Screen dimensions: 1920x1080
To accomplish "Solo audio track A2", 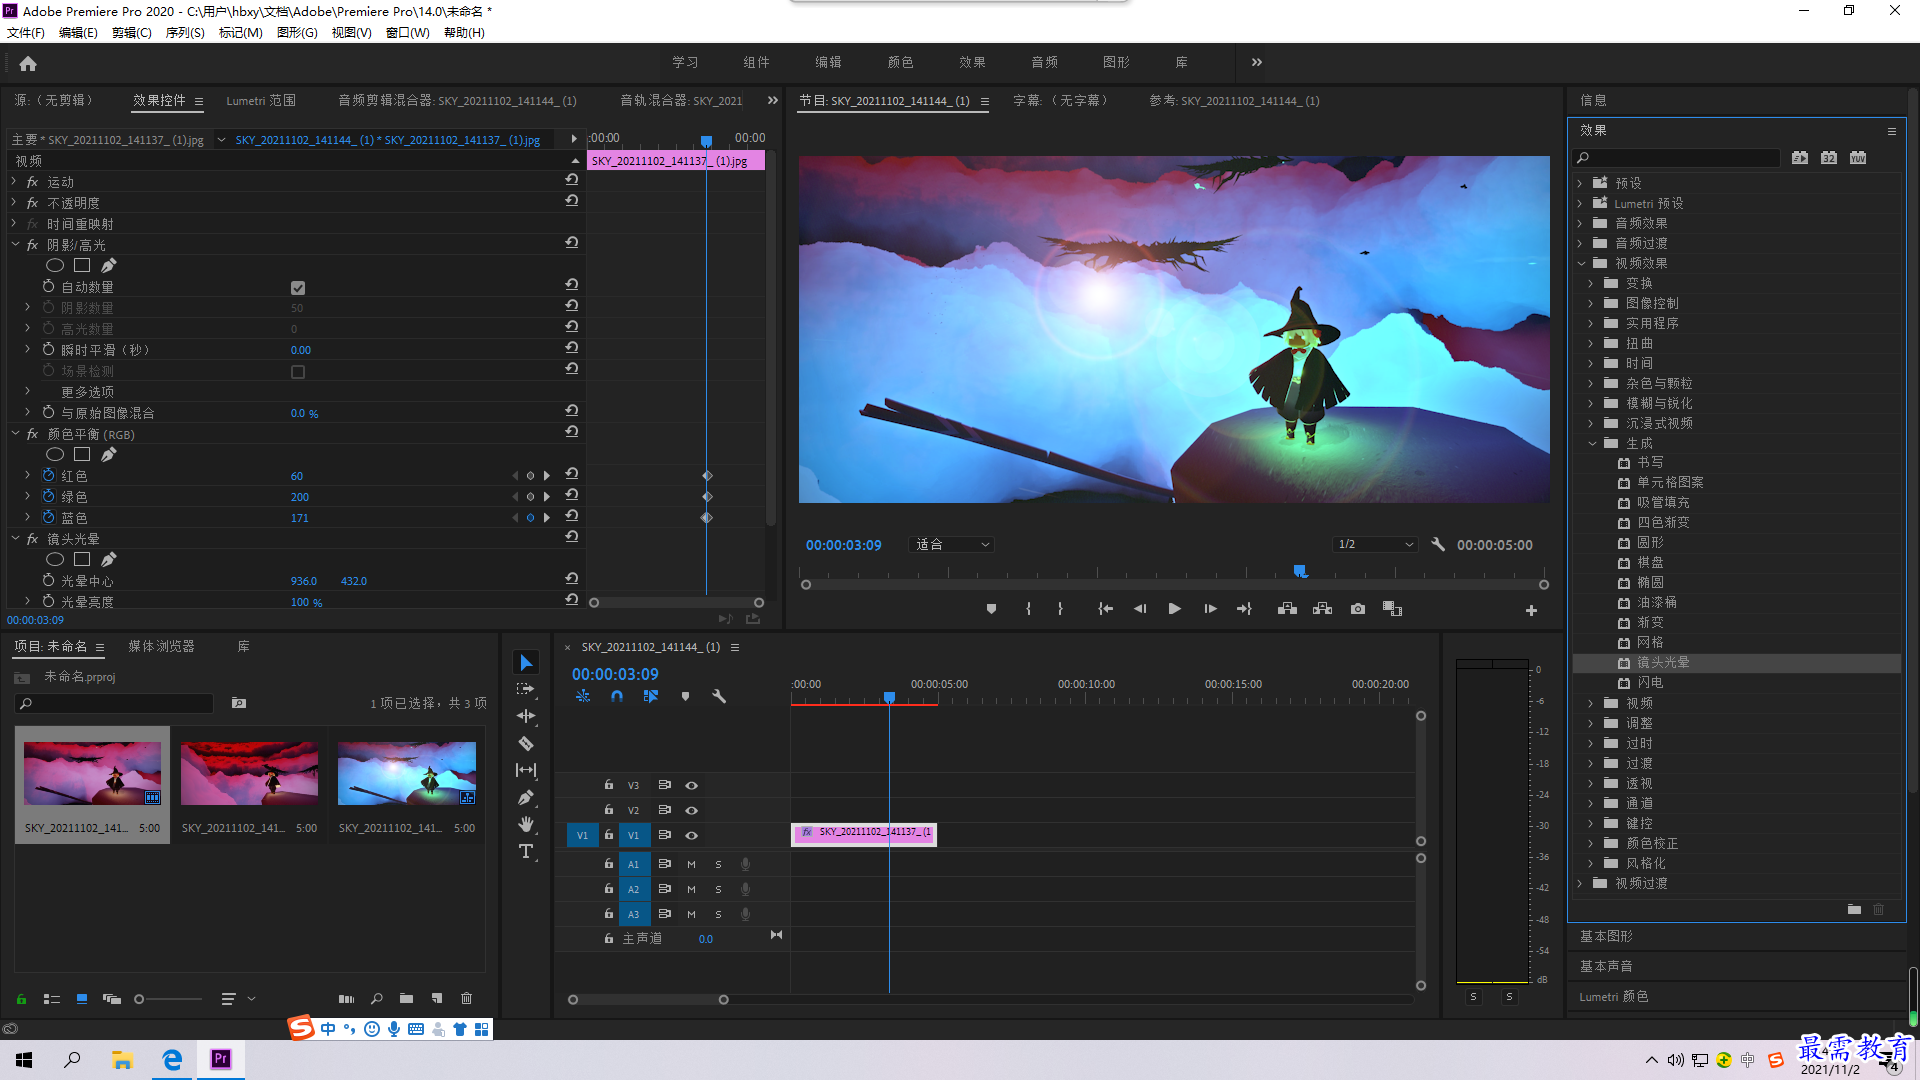I will pos(718,889).
